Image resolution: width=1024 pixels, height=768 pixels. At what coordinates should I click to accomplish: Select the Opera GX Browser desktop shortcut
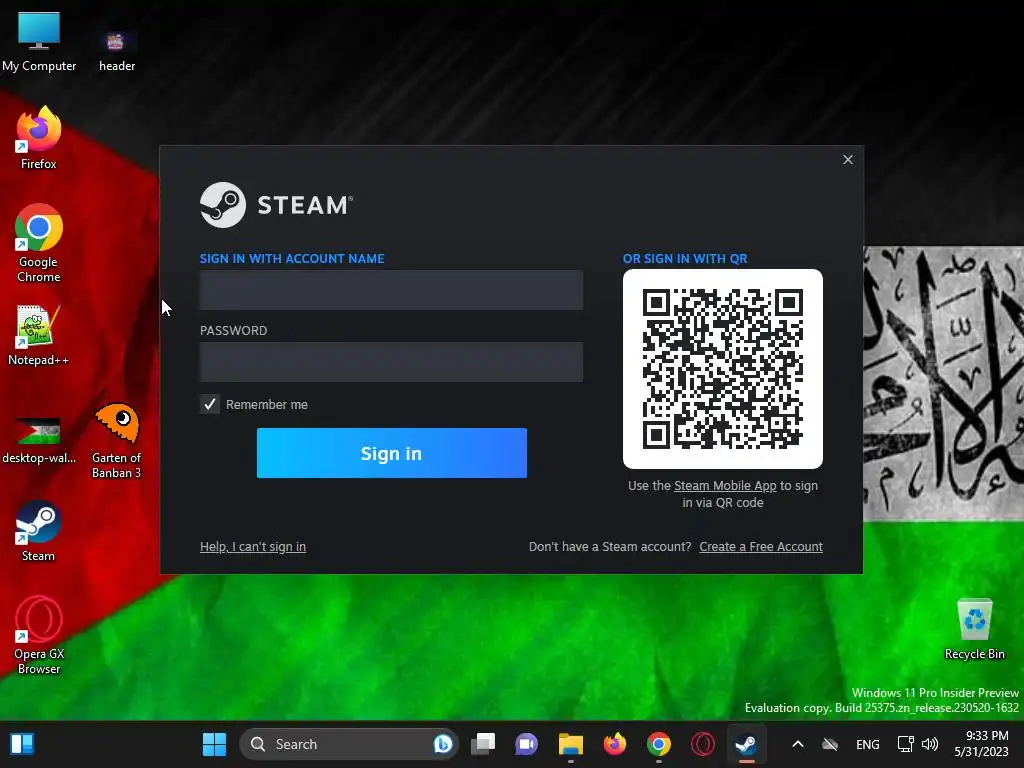[39, 635]
